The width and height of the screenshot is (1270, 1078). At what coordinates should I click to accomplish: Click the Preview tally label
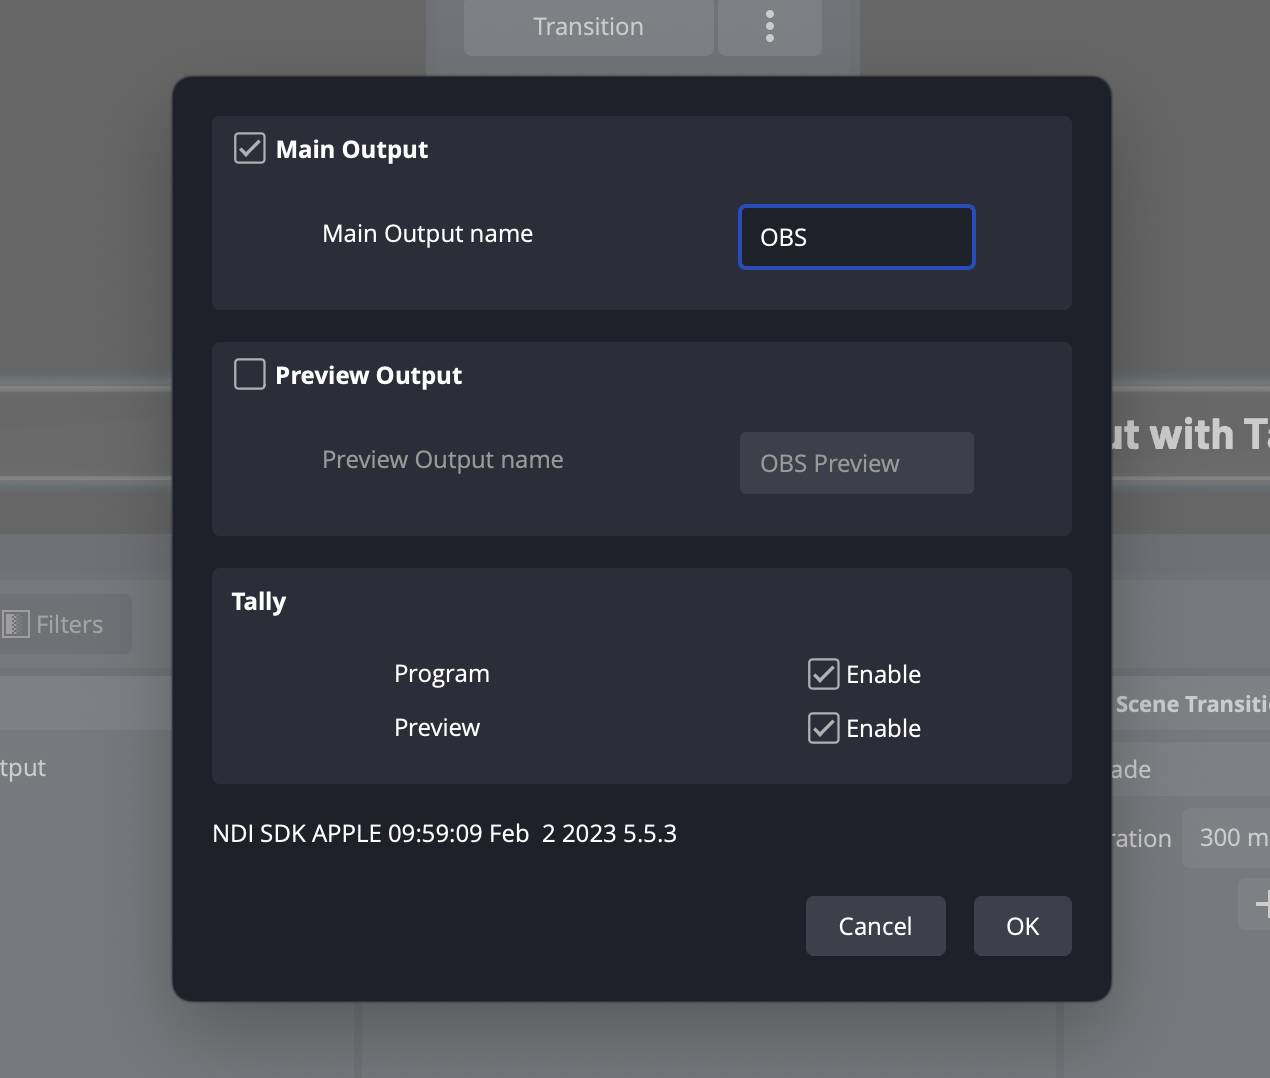point(437,728)
